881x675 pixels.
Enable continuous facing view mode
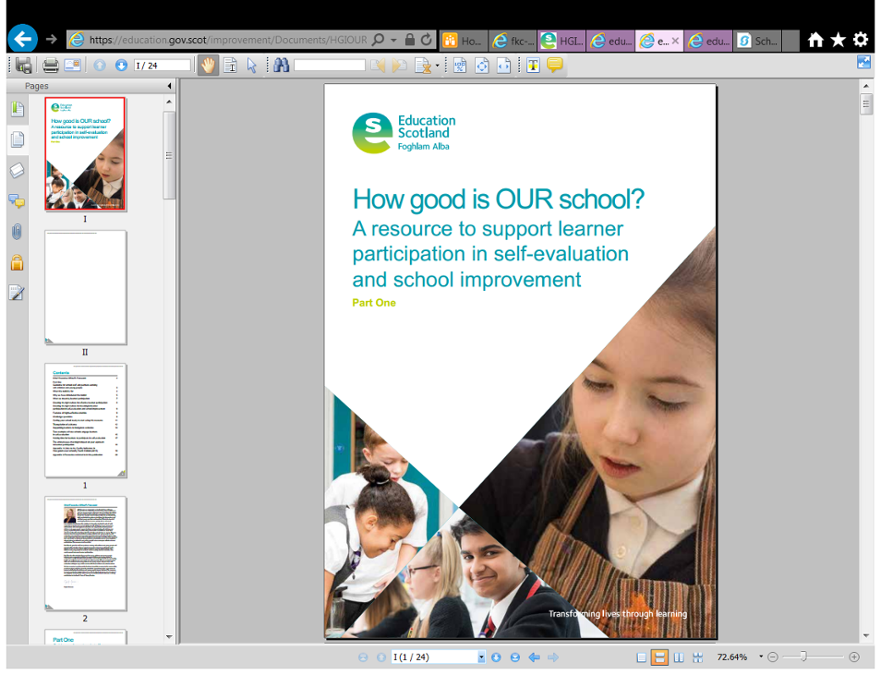(x=697, y=657)
